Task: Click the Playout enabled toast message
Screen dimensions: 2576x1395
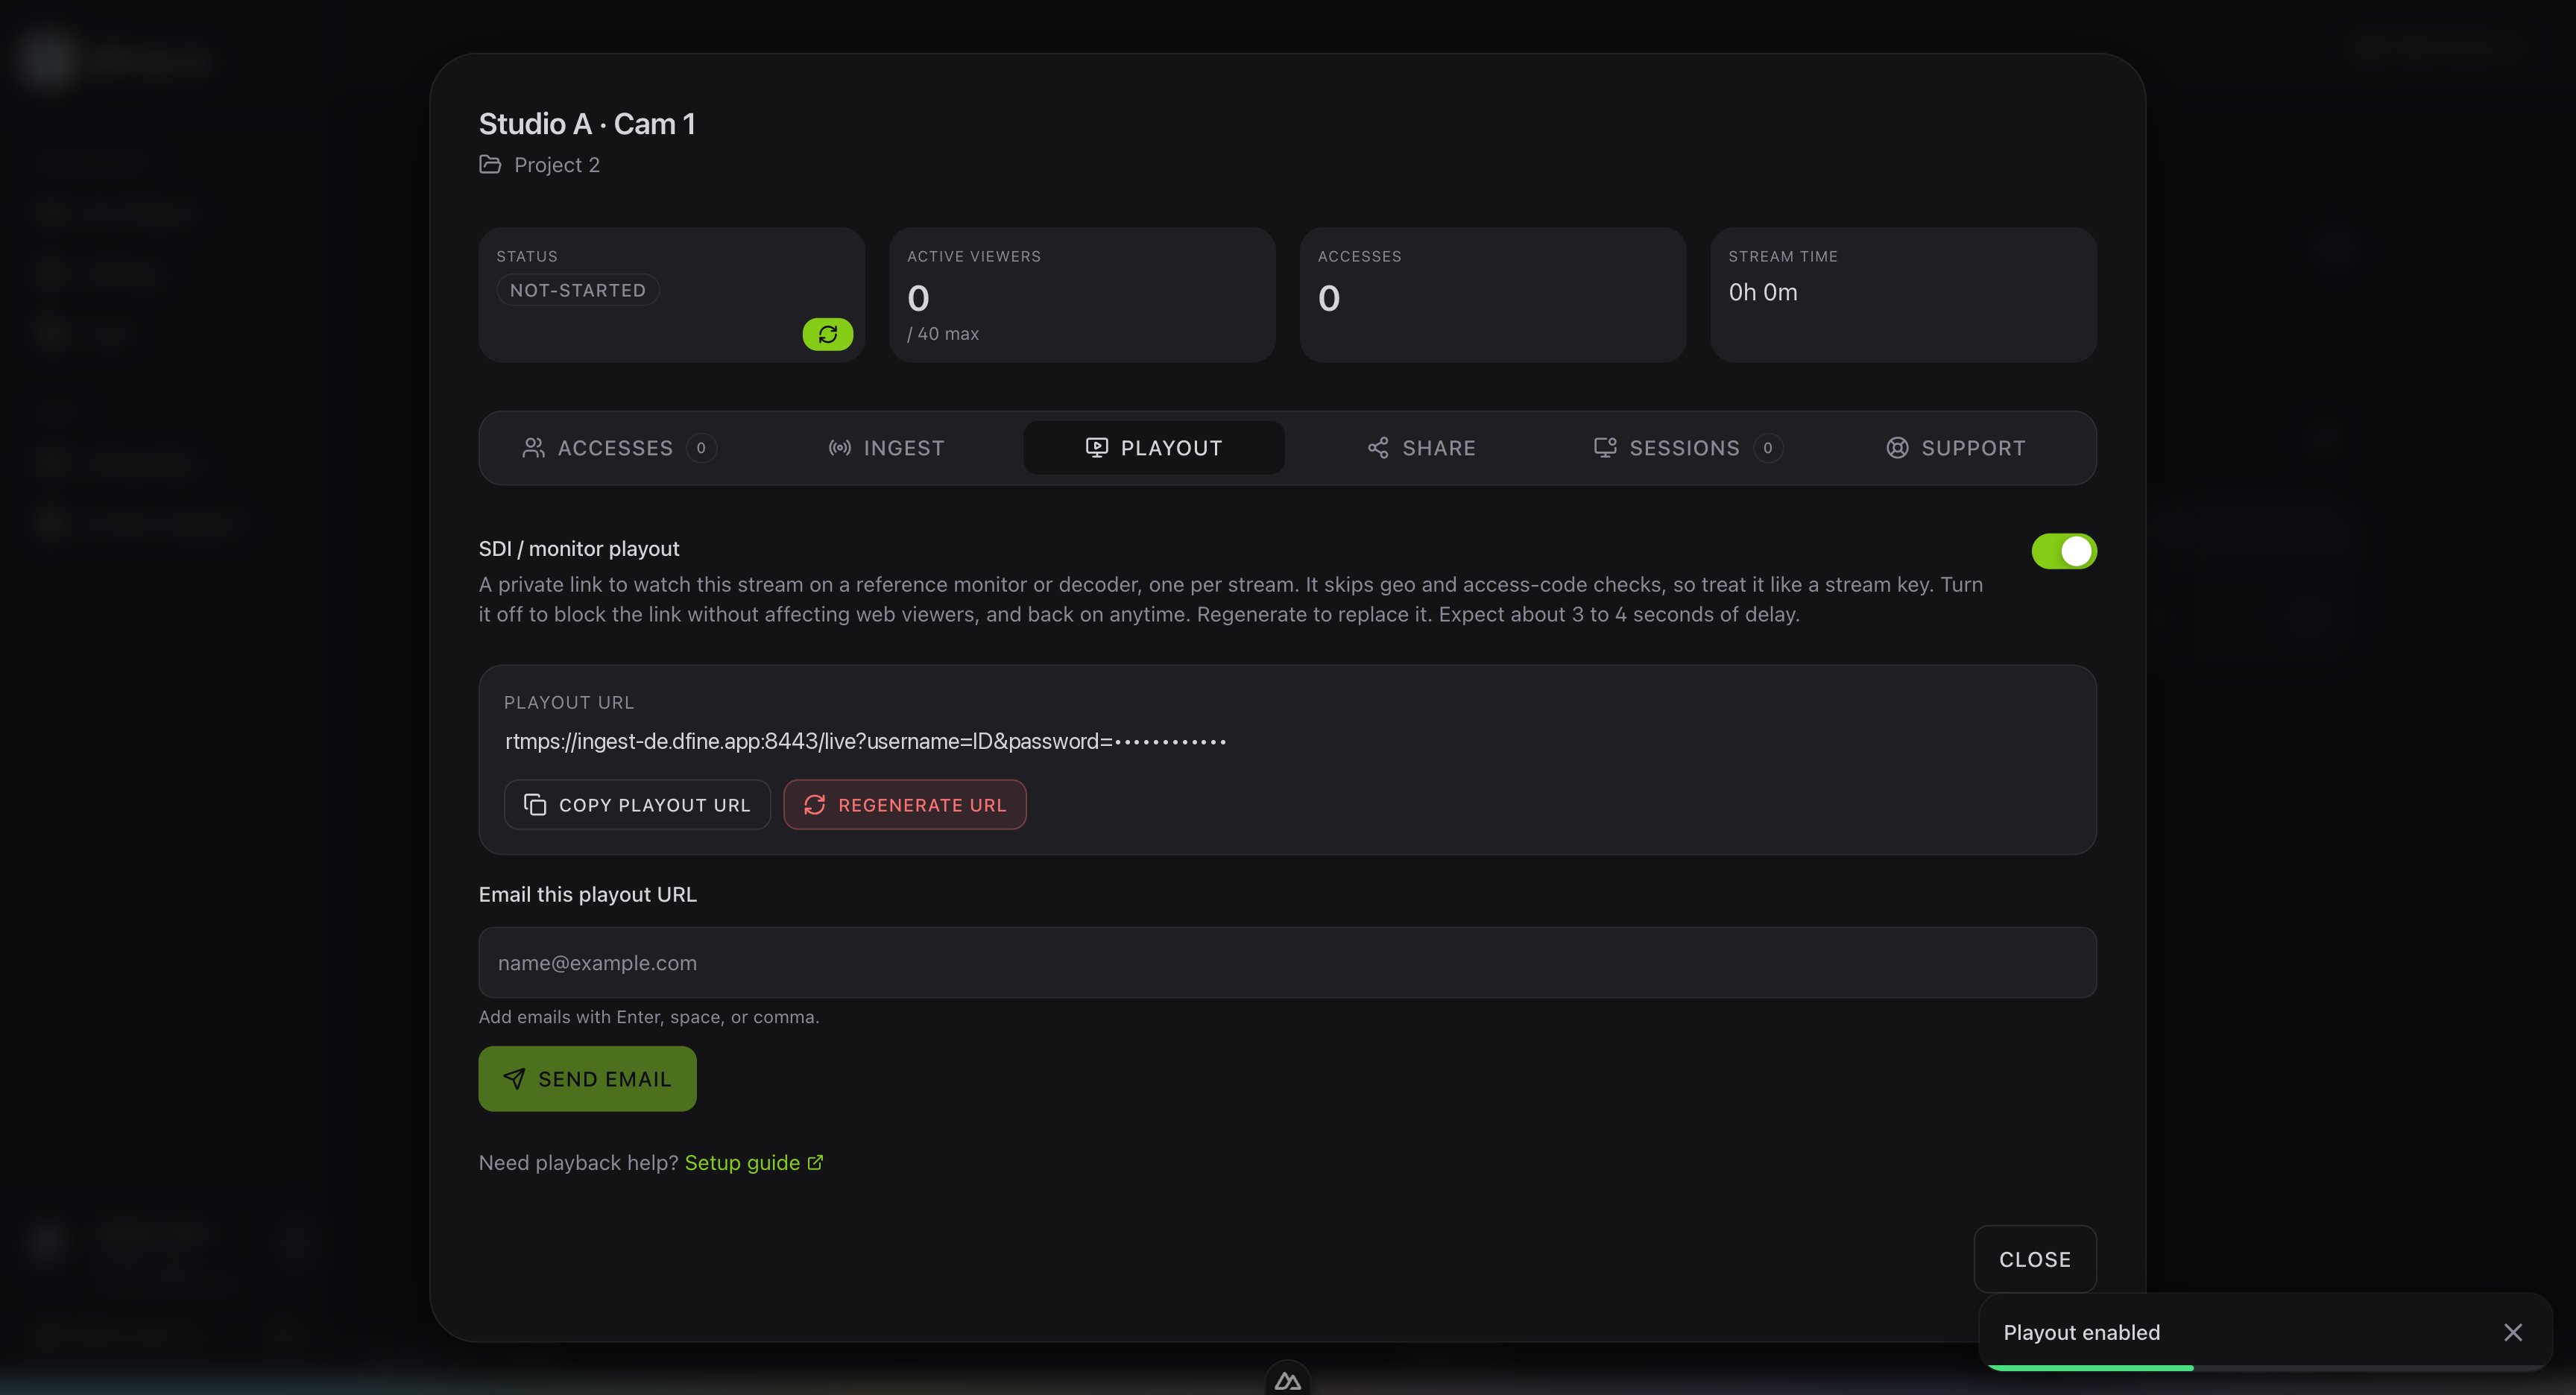Action: point(2081,1332)
